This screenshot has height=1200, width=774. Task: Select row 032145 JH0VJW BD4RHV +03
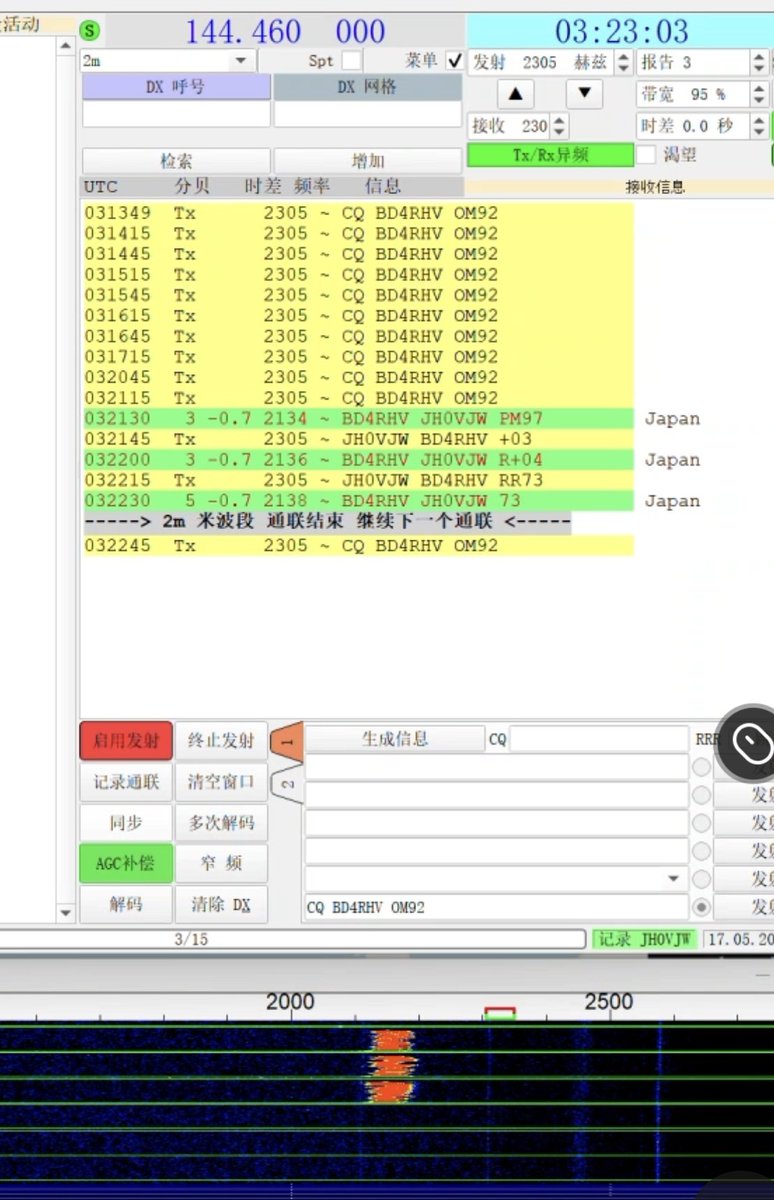(x=358, y=439)
